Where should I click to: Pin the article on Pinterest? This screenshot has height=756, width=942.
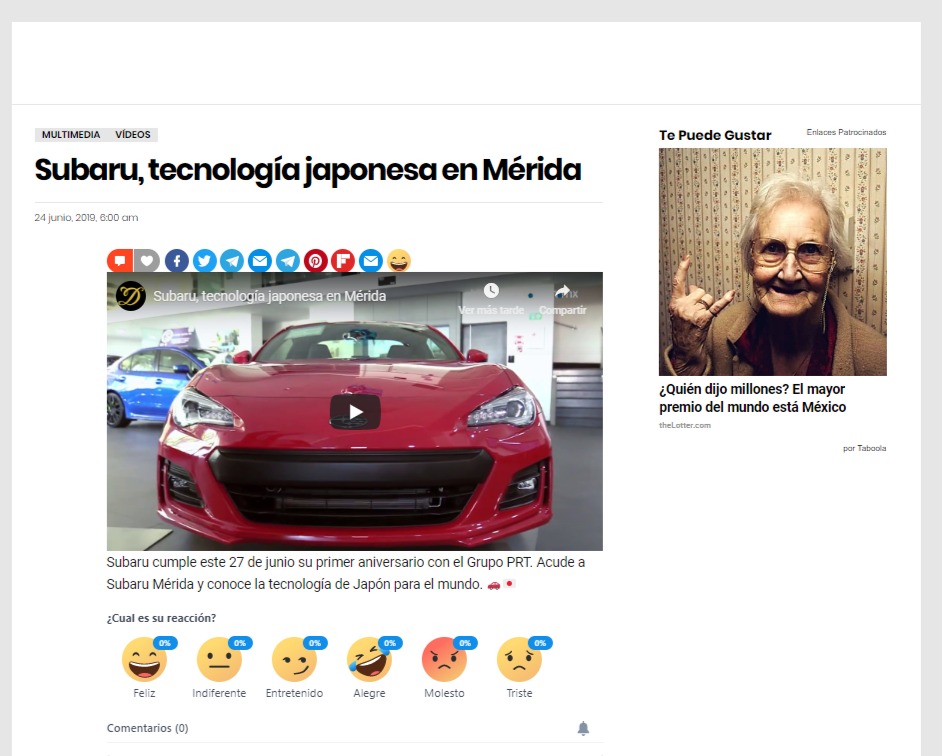tap(315, 261)
